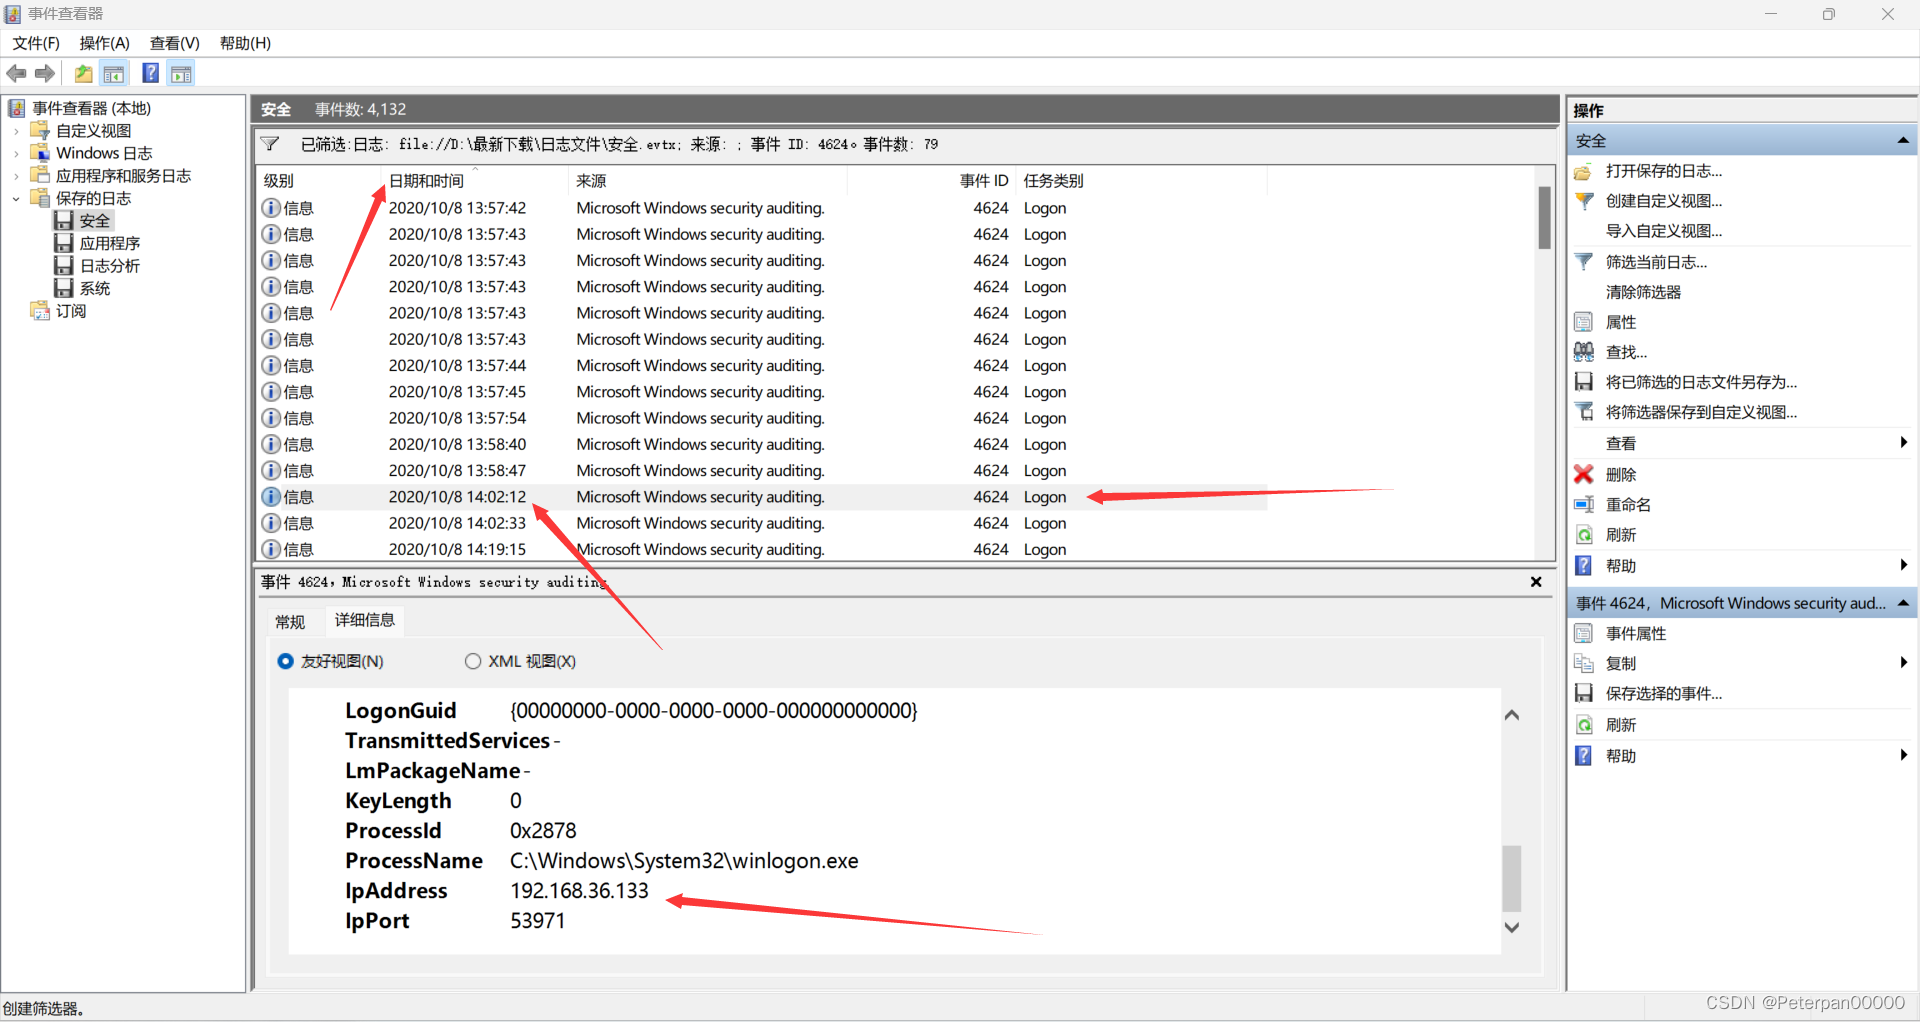Click 导入自定义视图... action
Viewport: 1920px width, 1022px height.
[1664, 231]
